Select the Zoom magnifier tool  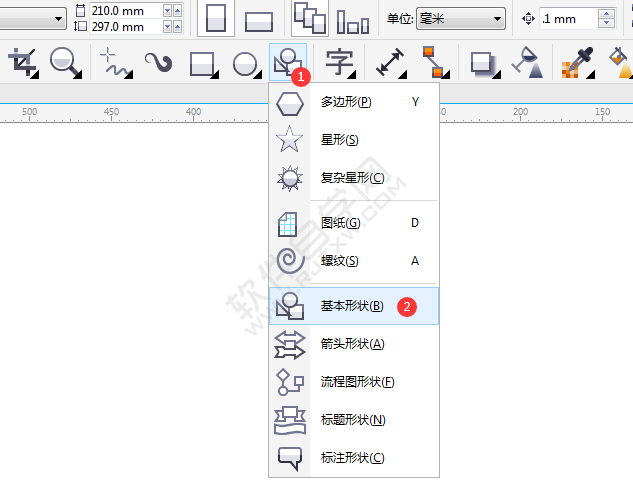66,62
